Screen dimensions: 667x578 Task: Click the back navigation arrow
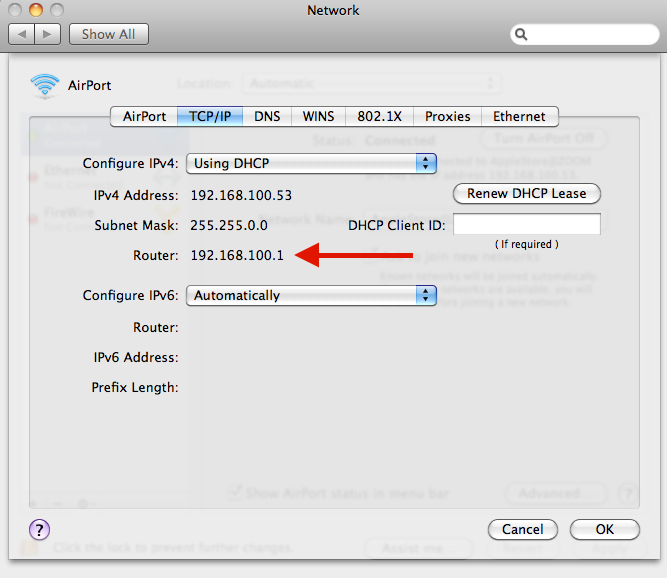22,34
